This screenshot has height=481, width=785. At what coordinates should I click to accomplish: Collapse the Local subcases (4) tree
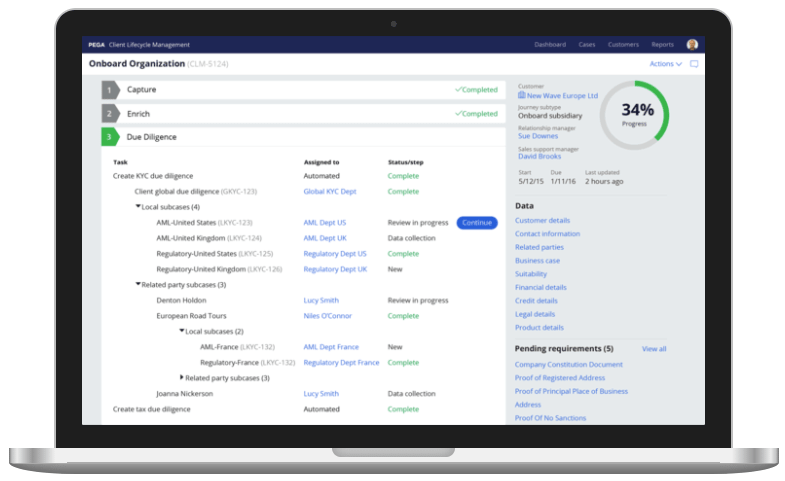pyautogui.click(x=138, y=206)
